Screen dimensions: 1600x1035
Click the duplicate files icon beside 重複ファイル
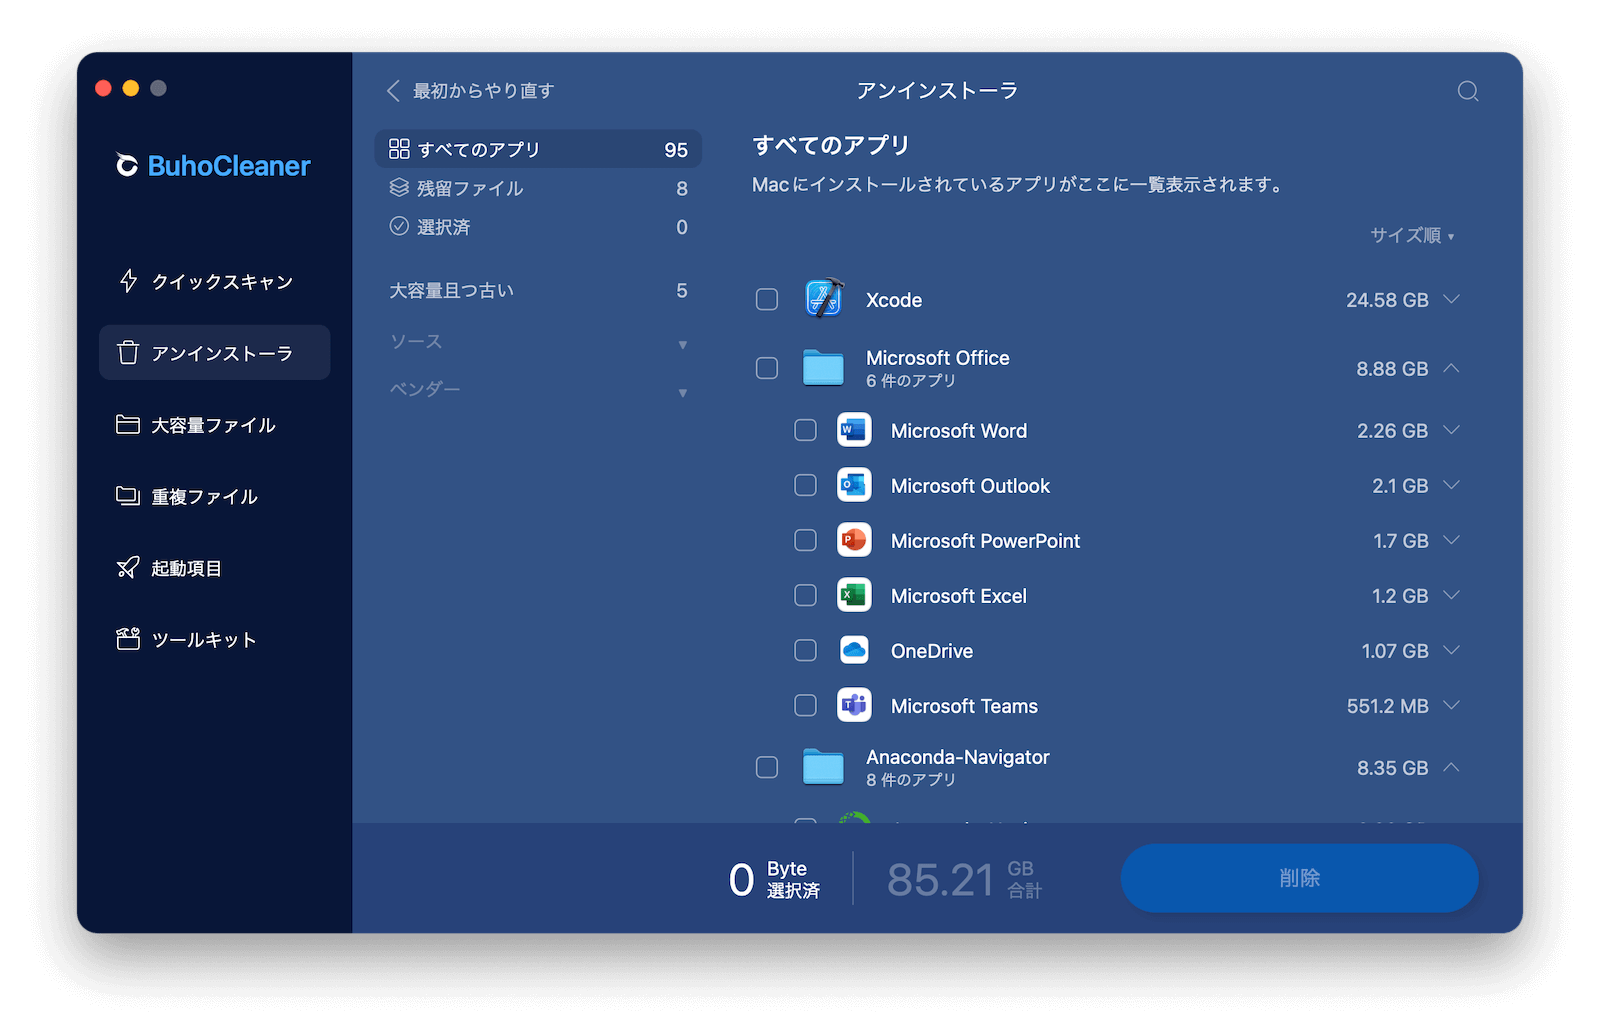pos(128,496)
